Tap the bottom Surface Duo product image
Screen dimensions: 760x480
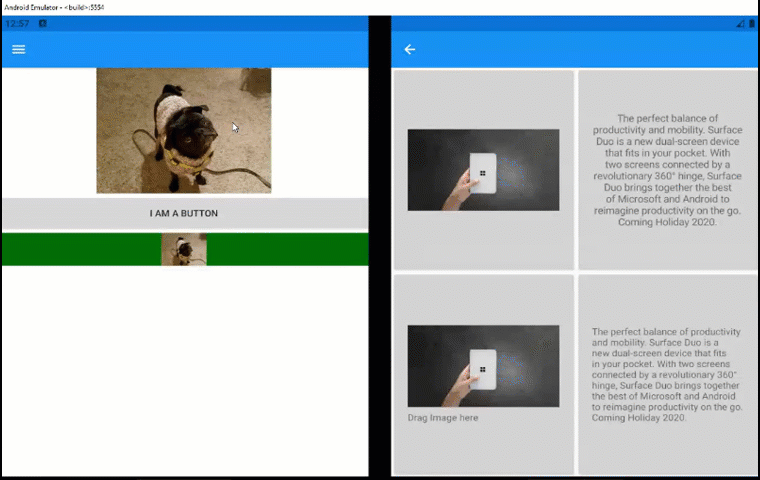[x=483, y=366]
